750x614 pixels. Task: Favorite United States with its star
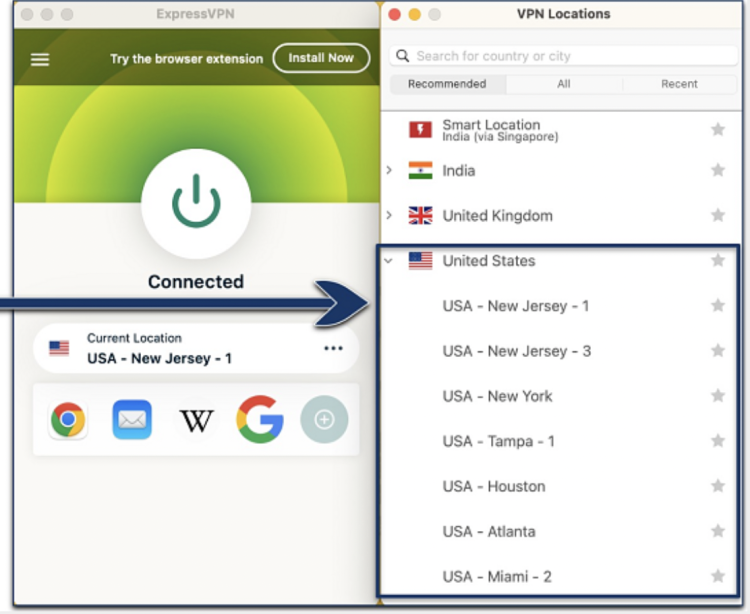718,260
